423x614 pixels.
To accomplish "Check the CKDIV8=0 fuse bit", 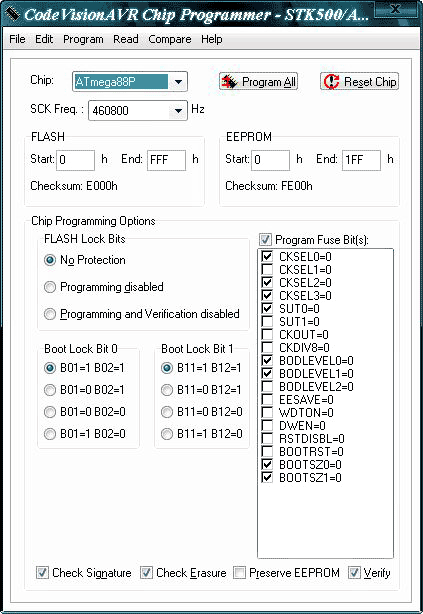I will [267, 347].
